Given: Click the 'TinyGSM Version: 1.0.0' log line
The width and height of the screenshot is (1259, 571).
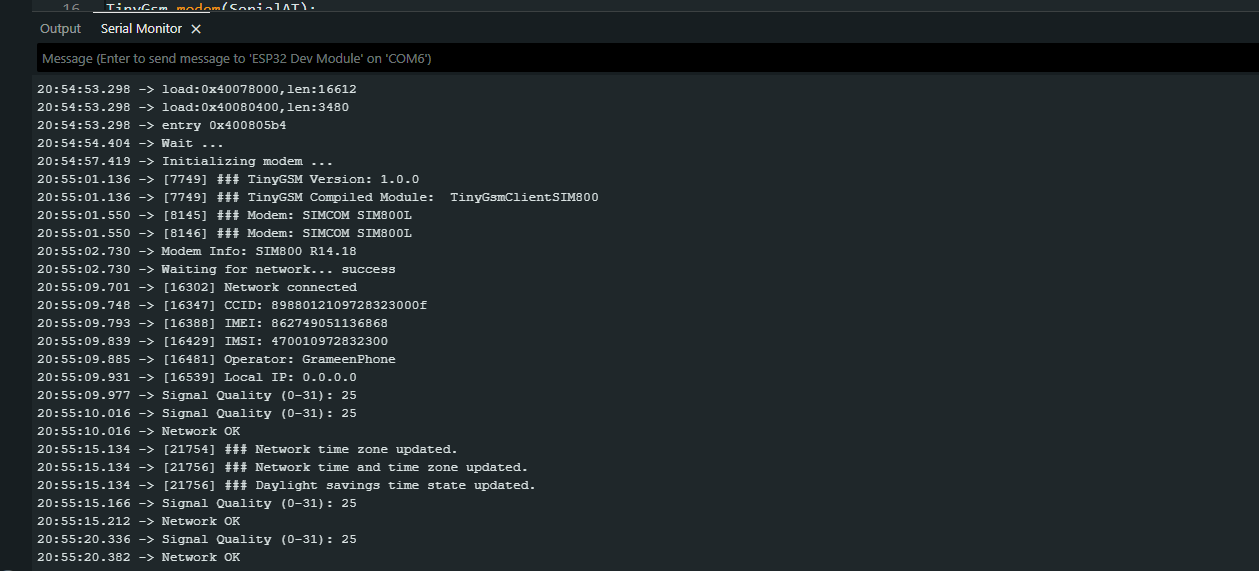Looking at the screenshot, I should click(x=337, y=179).
